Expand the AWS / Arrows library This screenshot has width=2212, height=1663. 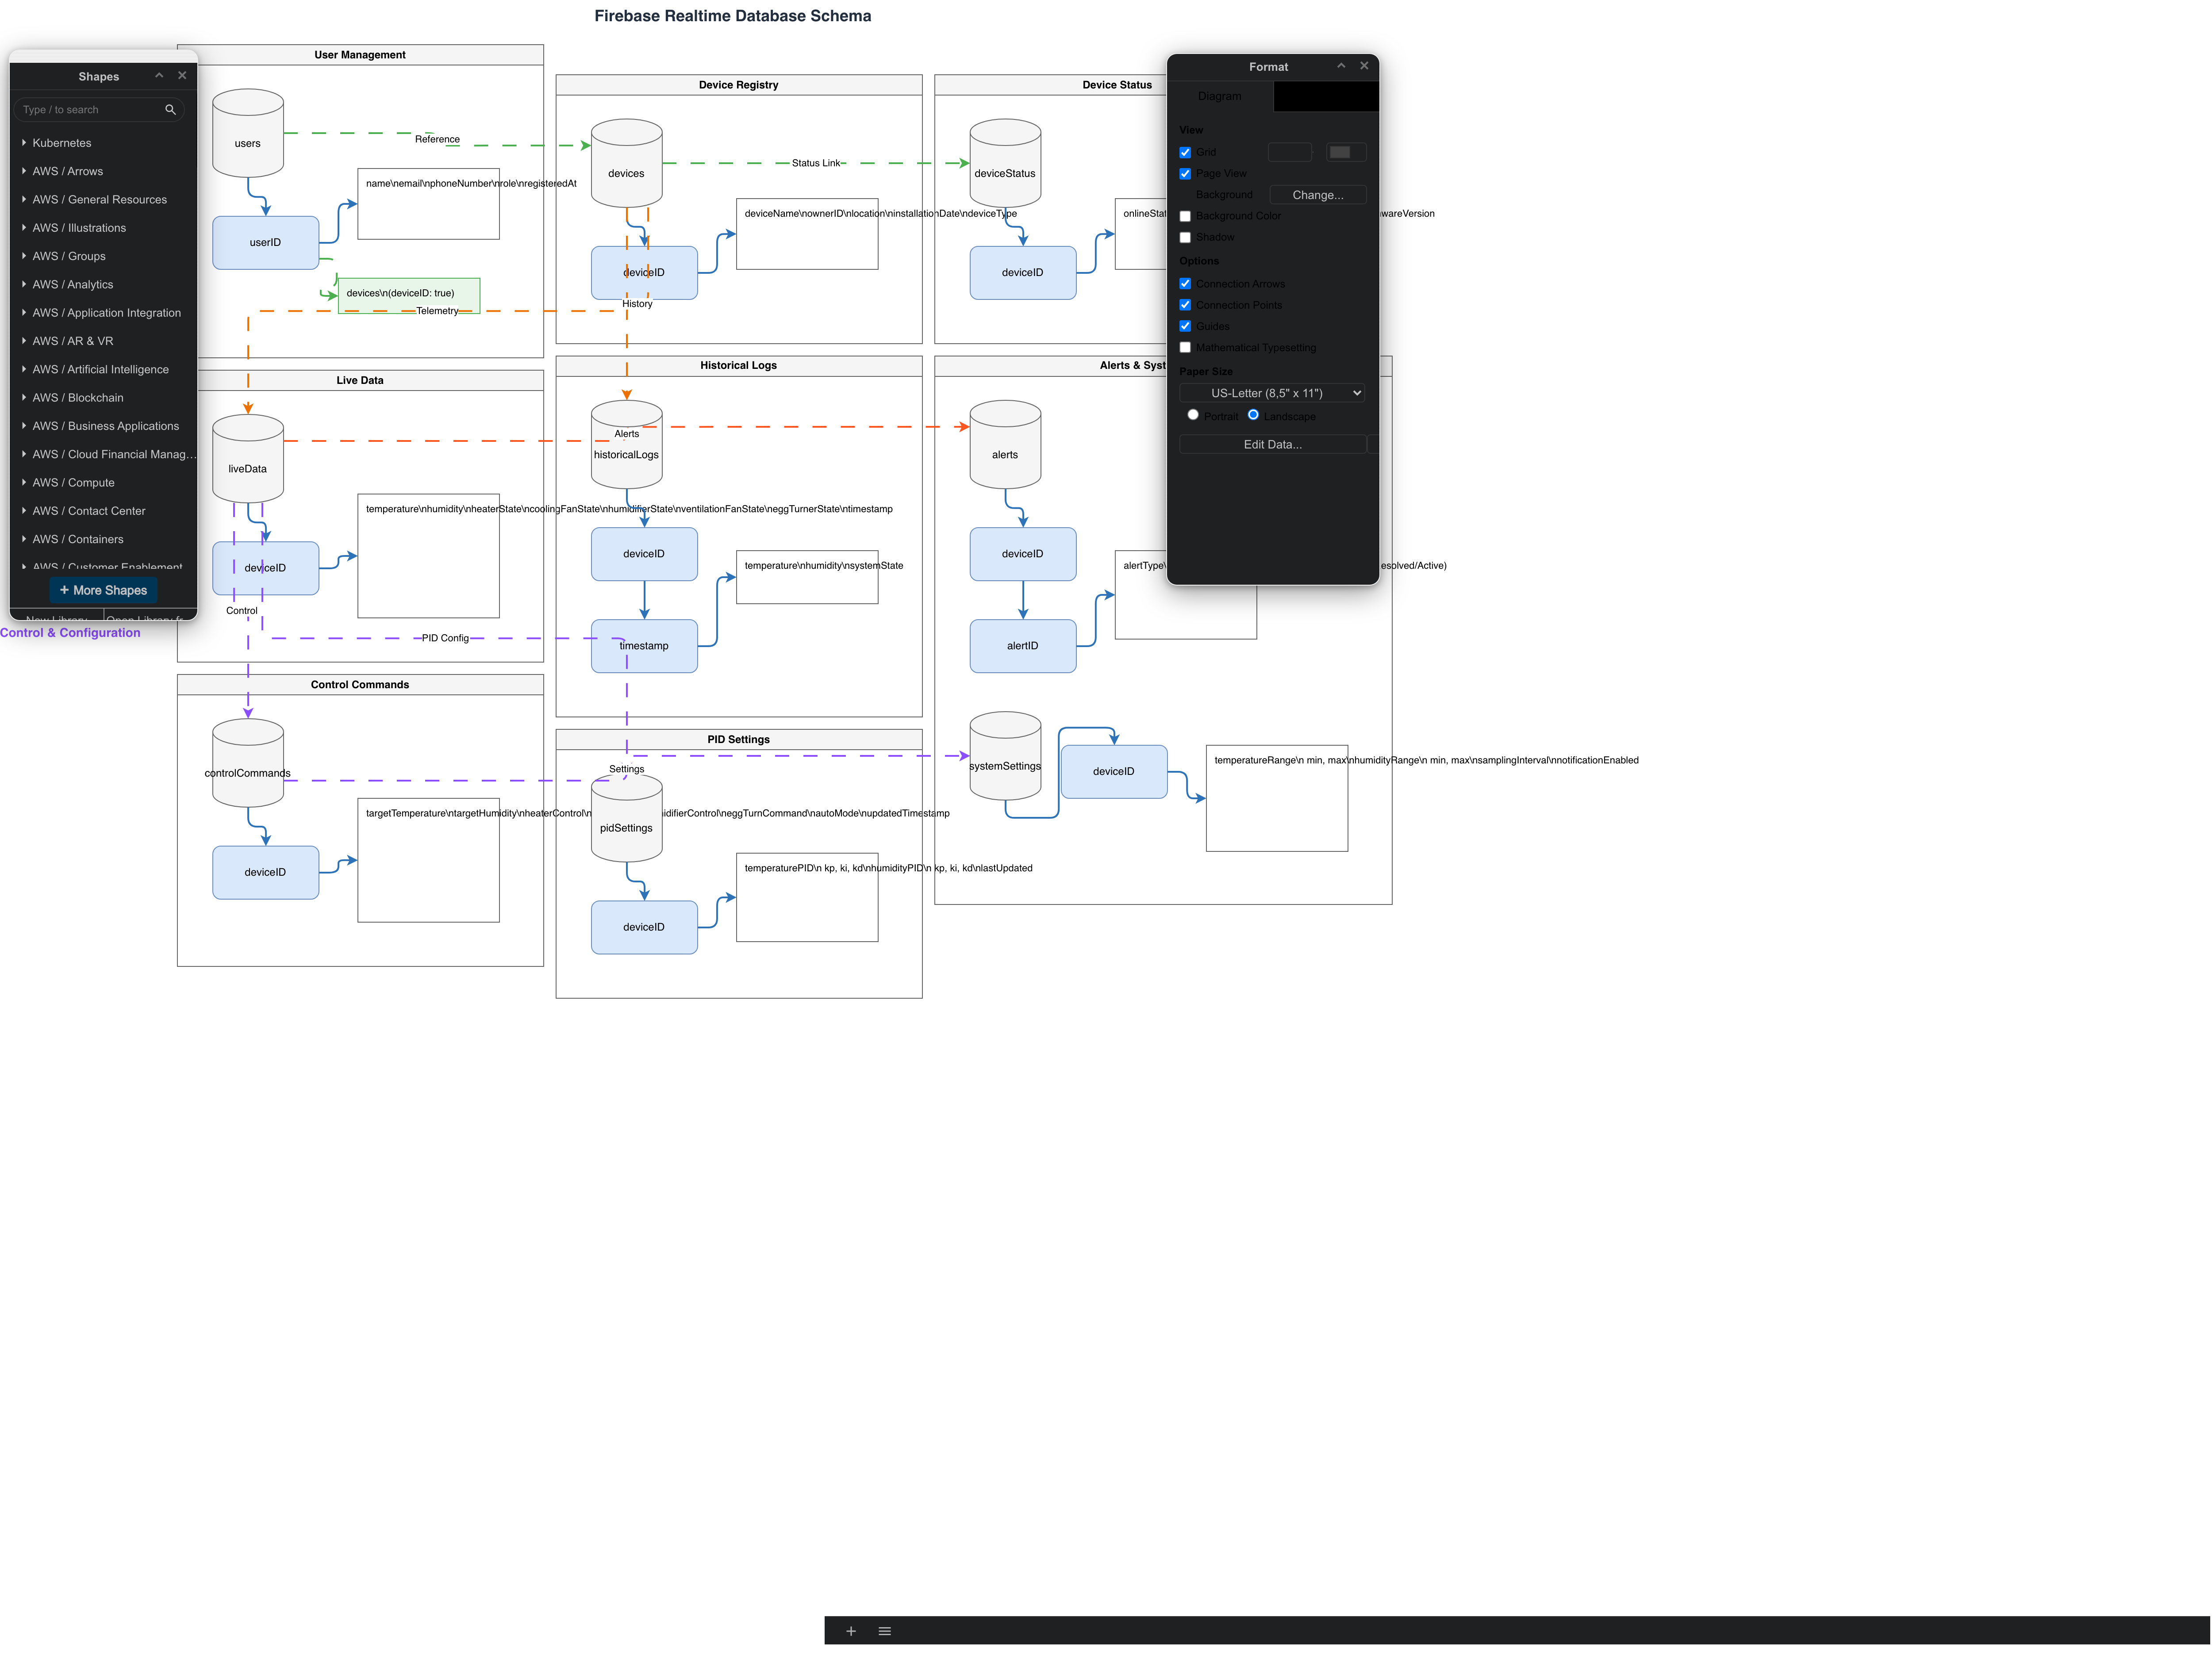tap(103, 172)
